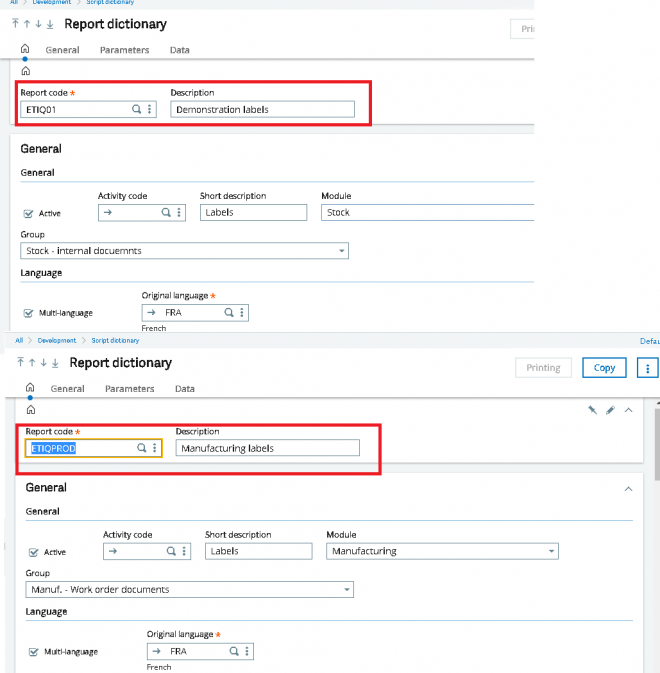The width and height of the screenshot is (660, 673).
Task: Expand the Manuf. - Work order documents Group dropdown
Action: tap(346, 590)
